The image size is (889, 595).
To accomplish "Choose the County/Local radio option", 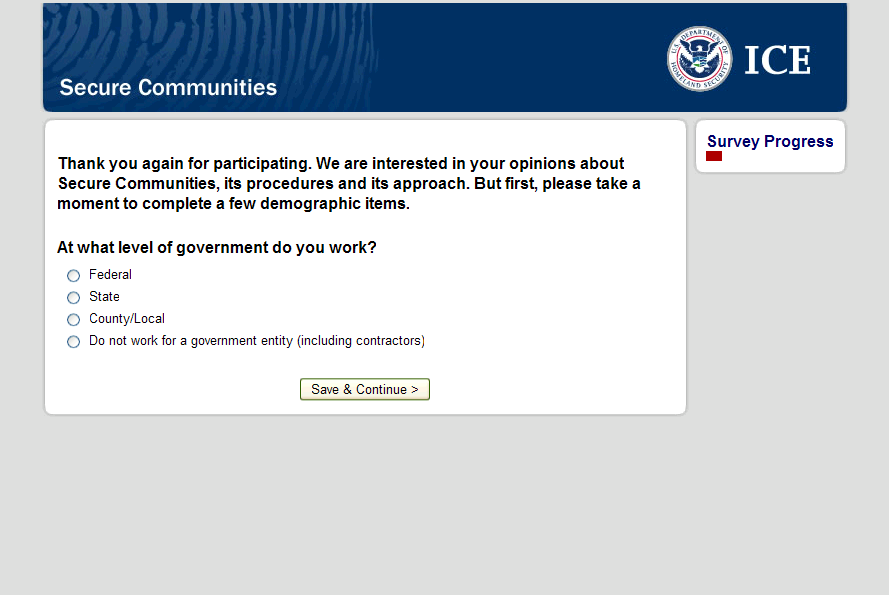I will click(73, 320).
